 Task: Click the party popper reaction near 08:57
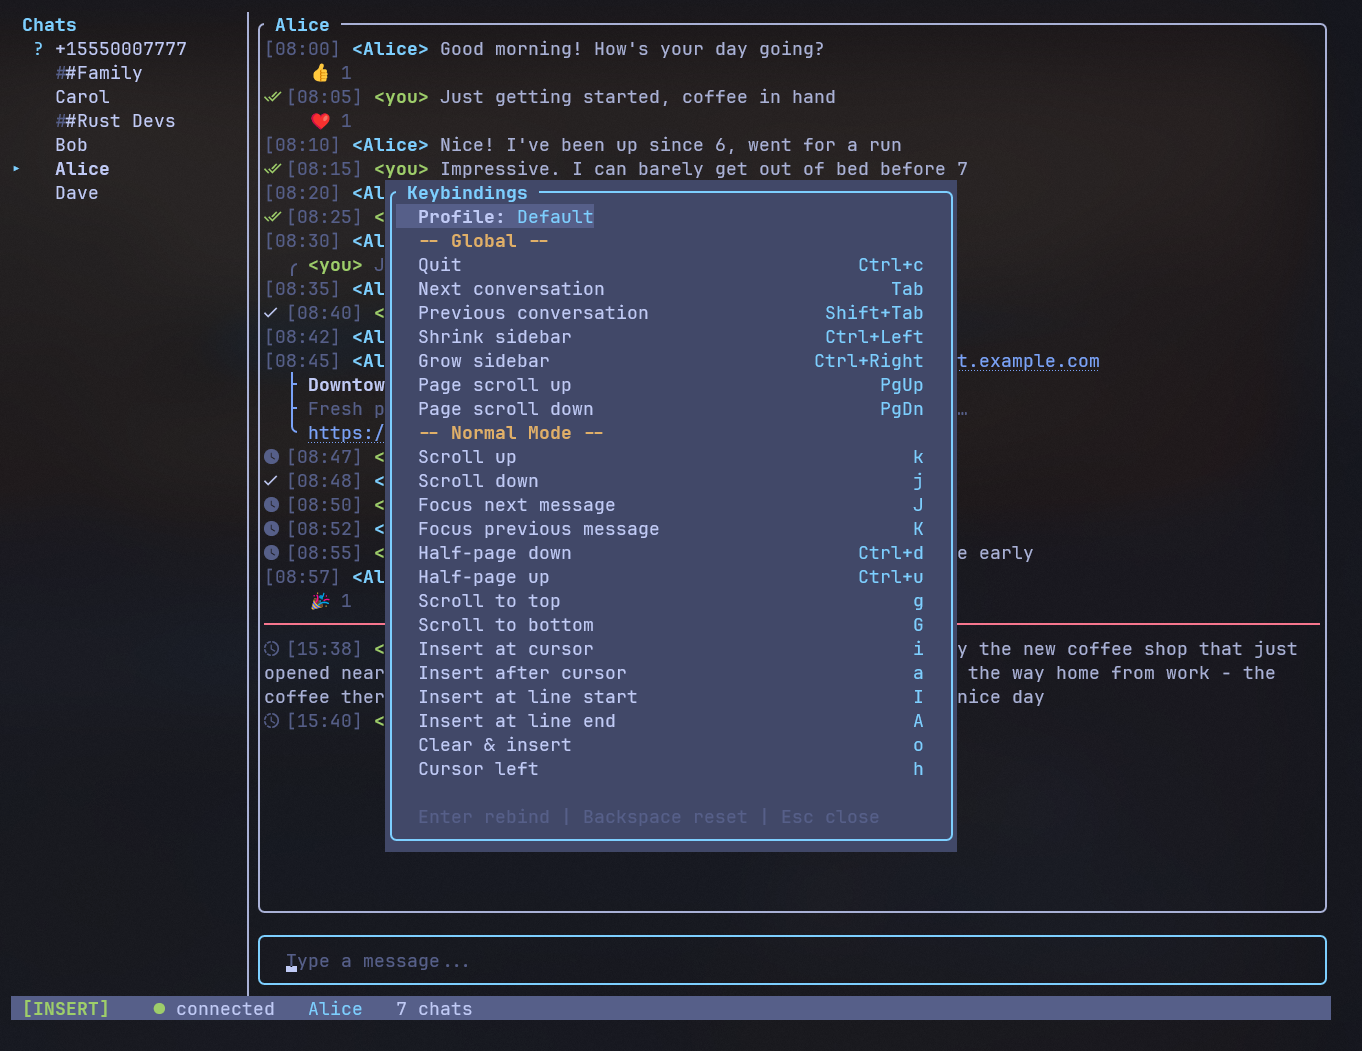tap(320, 600)
